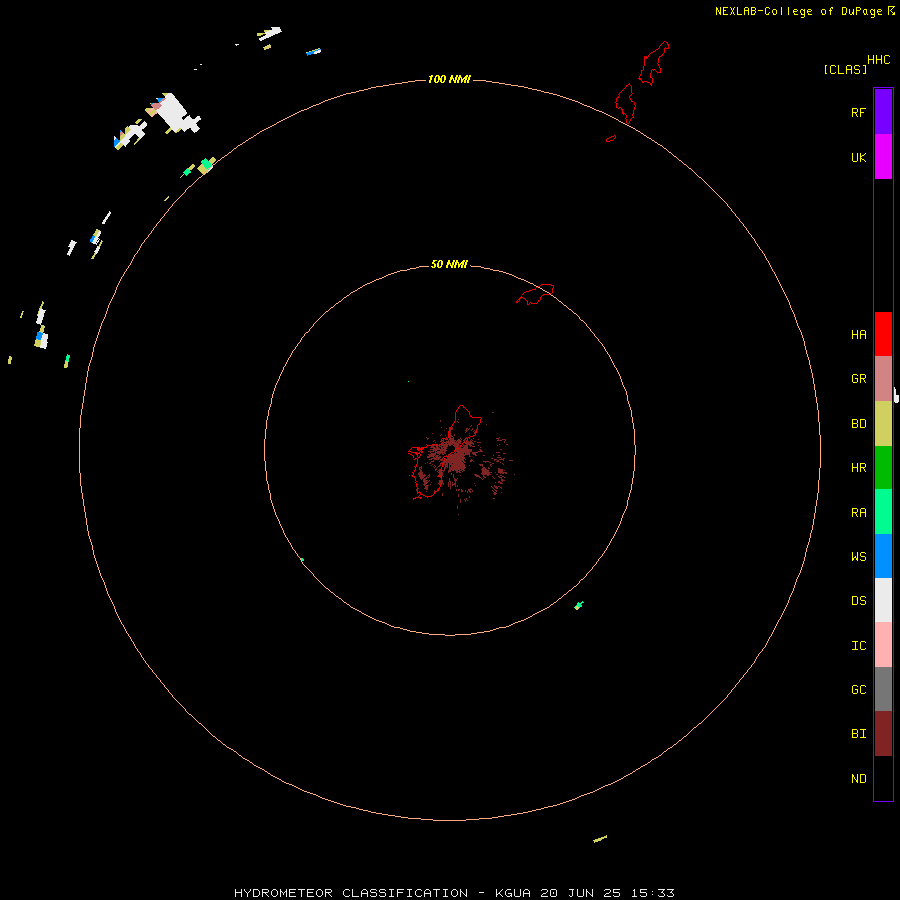The image size is (900, 900).
Task: Click the 'RF' legend label
Action: coord(858,112)
